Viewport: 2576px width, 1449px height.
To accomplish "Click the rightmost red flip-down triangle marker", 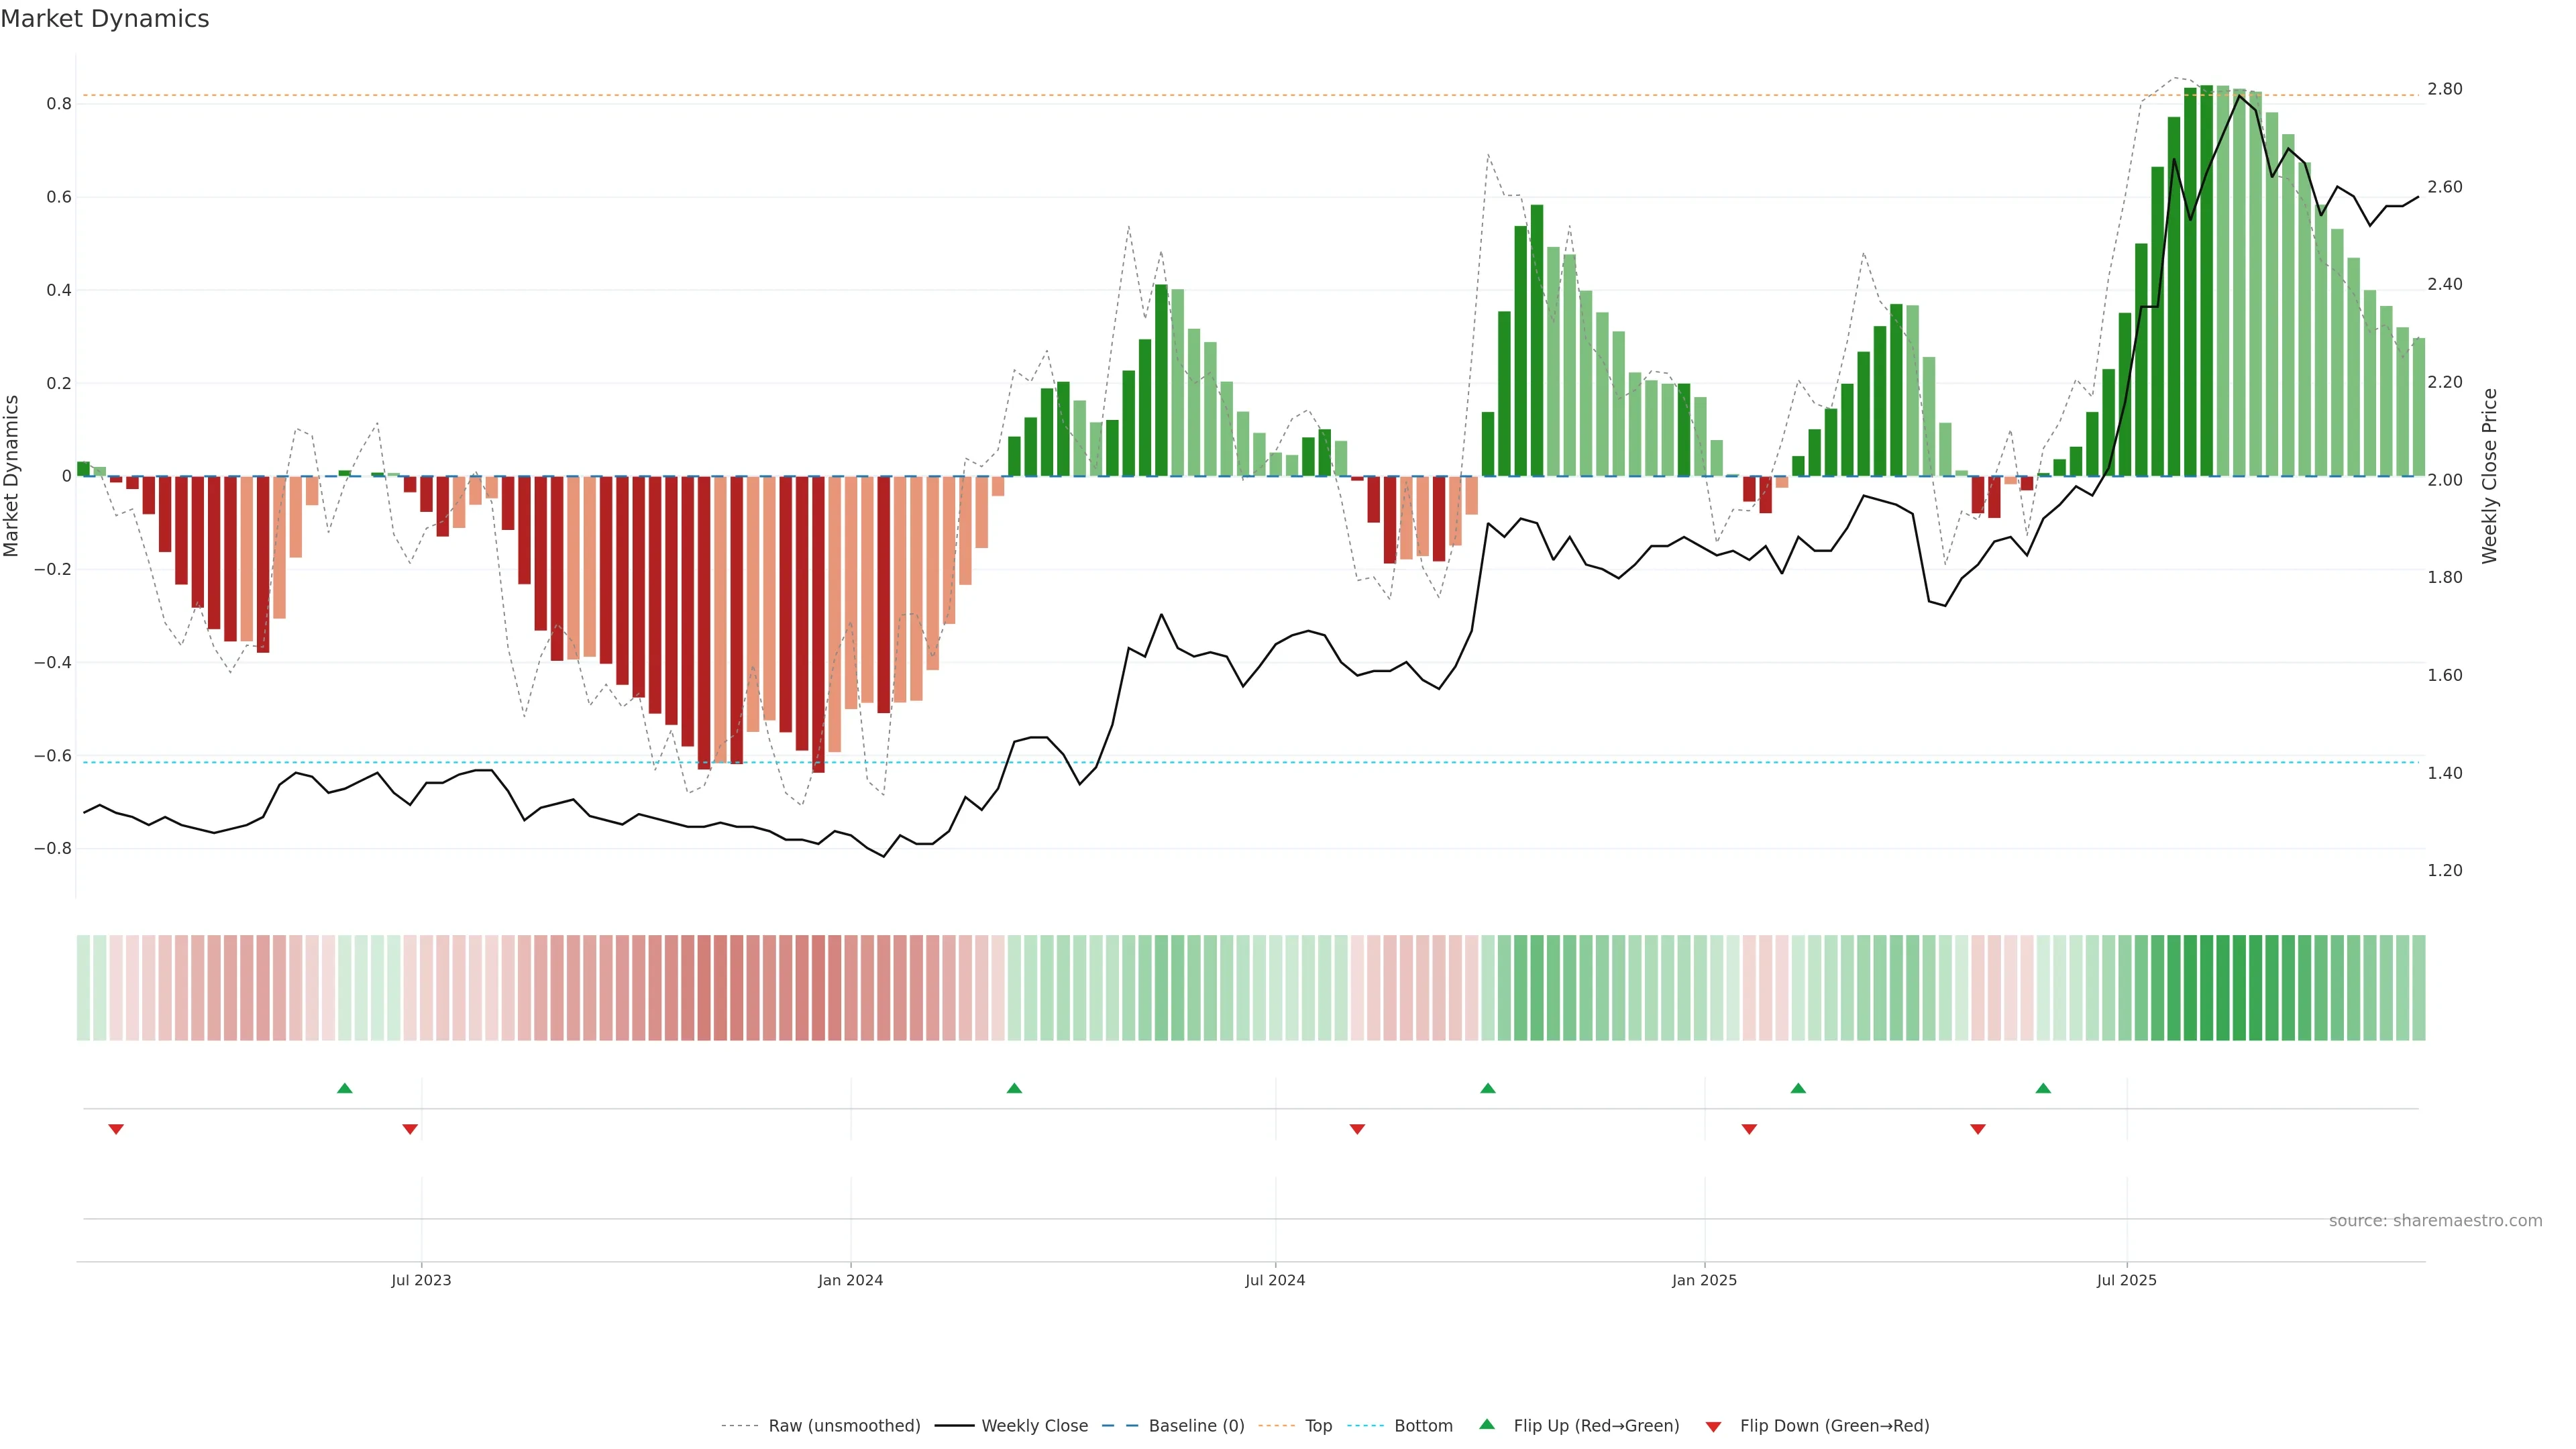I will pyautogui.click(x=1977, y=1129).
